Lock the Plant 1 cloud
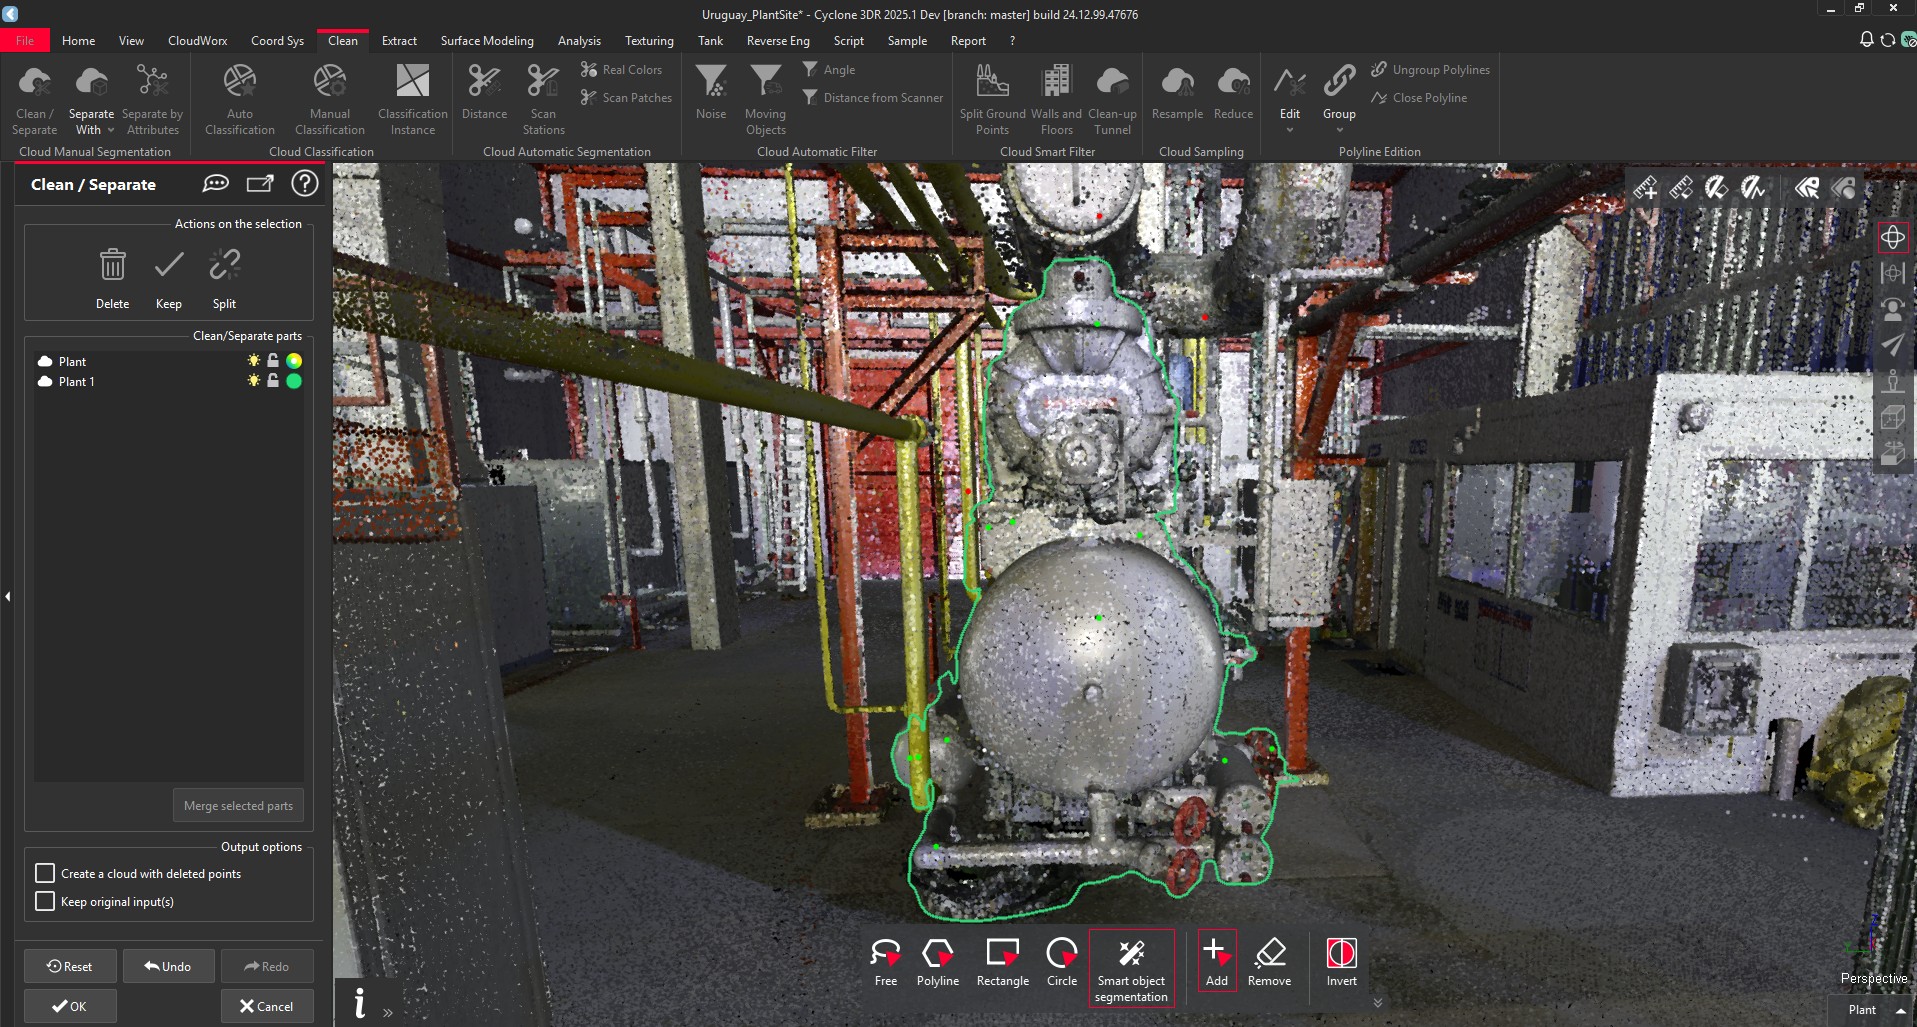 (x=272, y=381)
